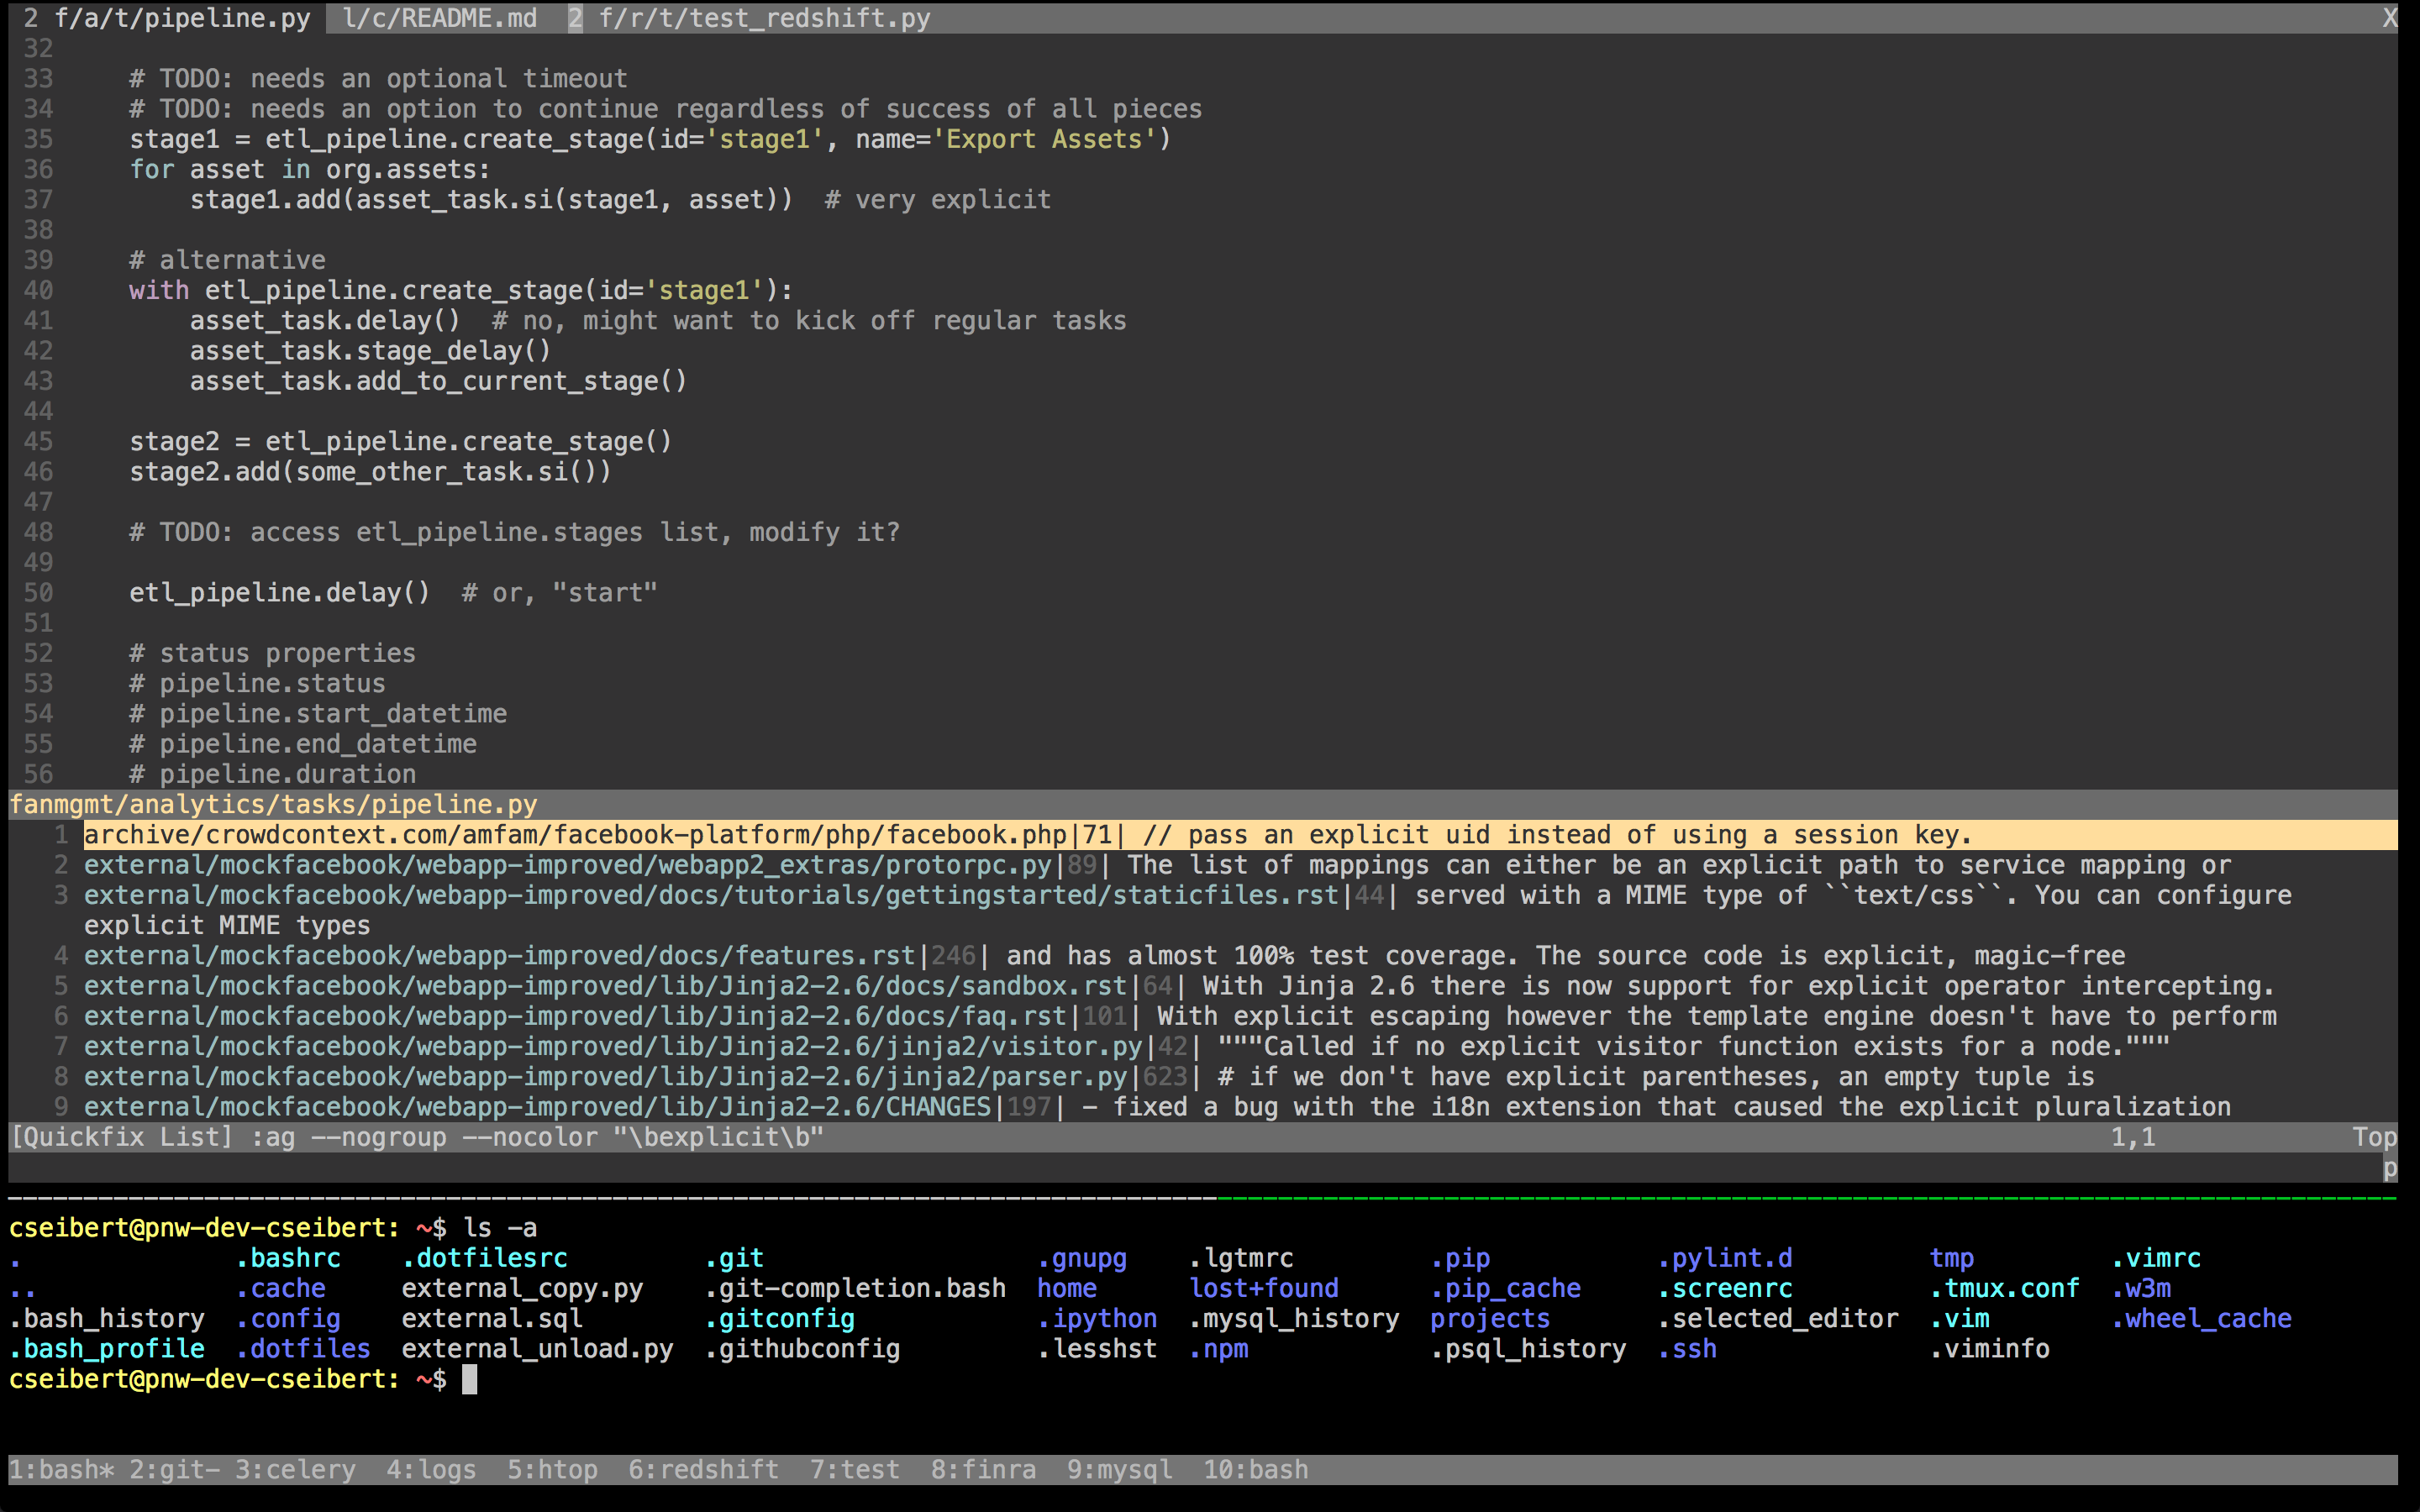Screen dimensions: 2420x1512
Task: Click .tmux.conf in the ls output
Action: (2004, 1288)
